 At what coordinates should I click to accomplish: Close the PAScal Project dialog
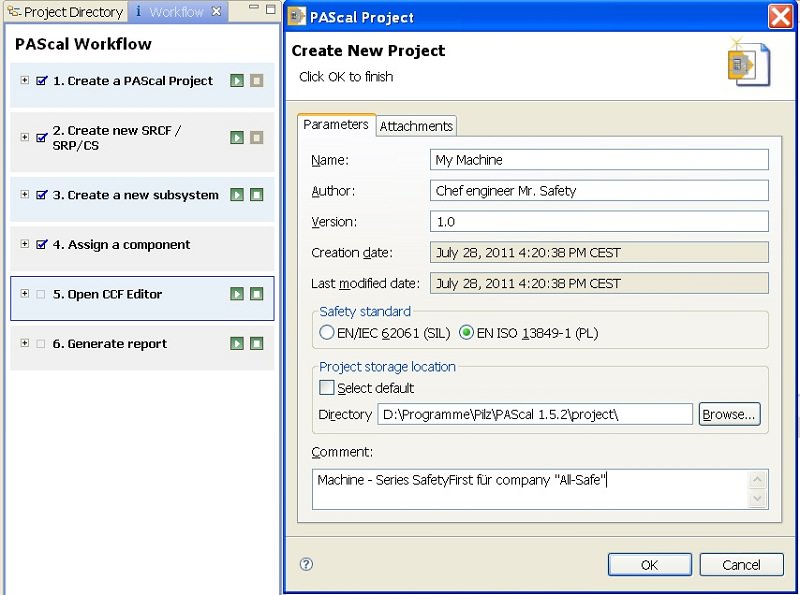pyautogui.click(x=780, y=16)
